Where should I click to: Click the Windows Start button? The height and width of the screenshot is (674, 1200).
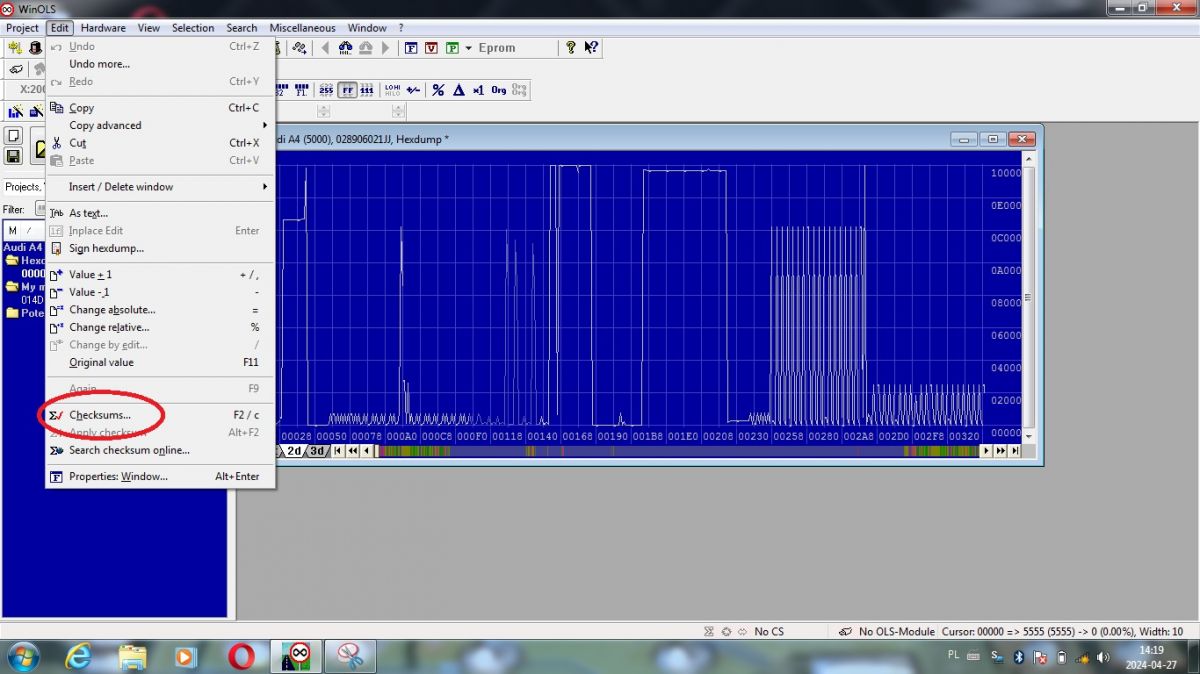(22, 656)
